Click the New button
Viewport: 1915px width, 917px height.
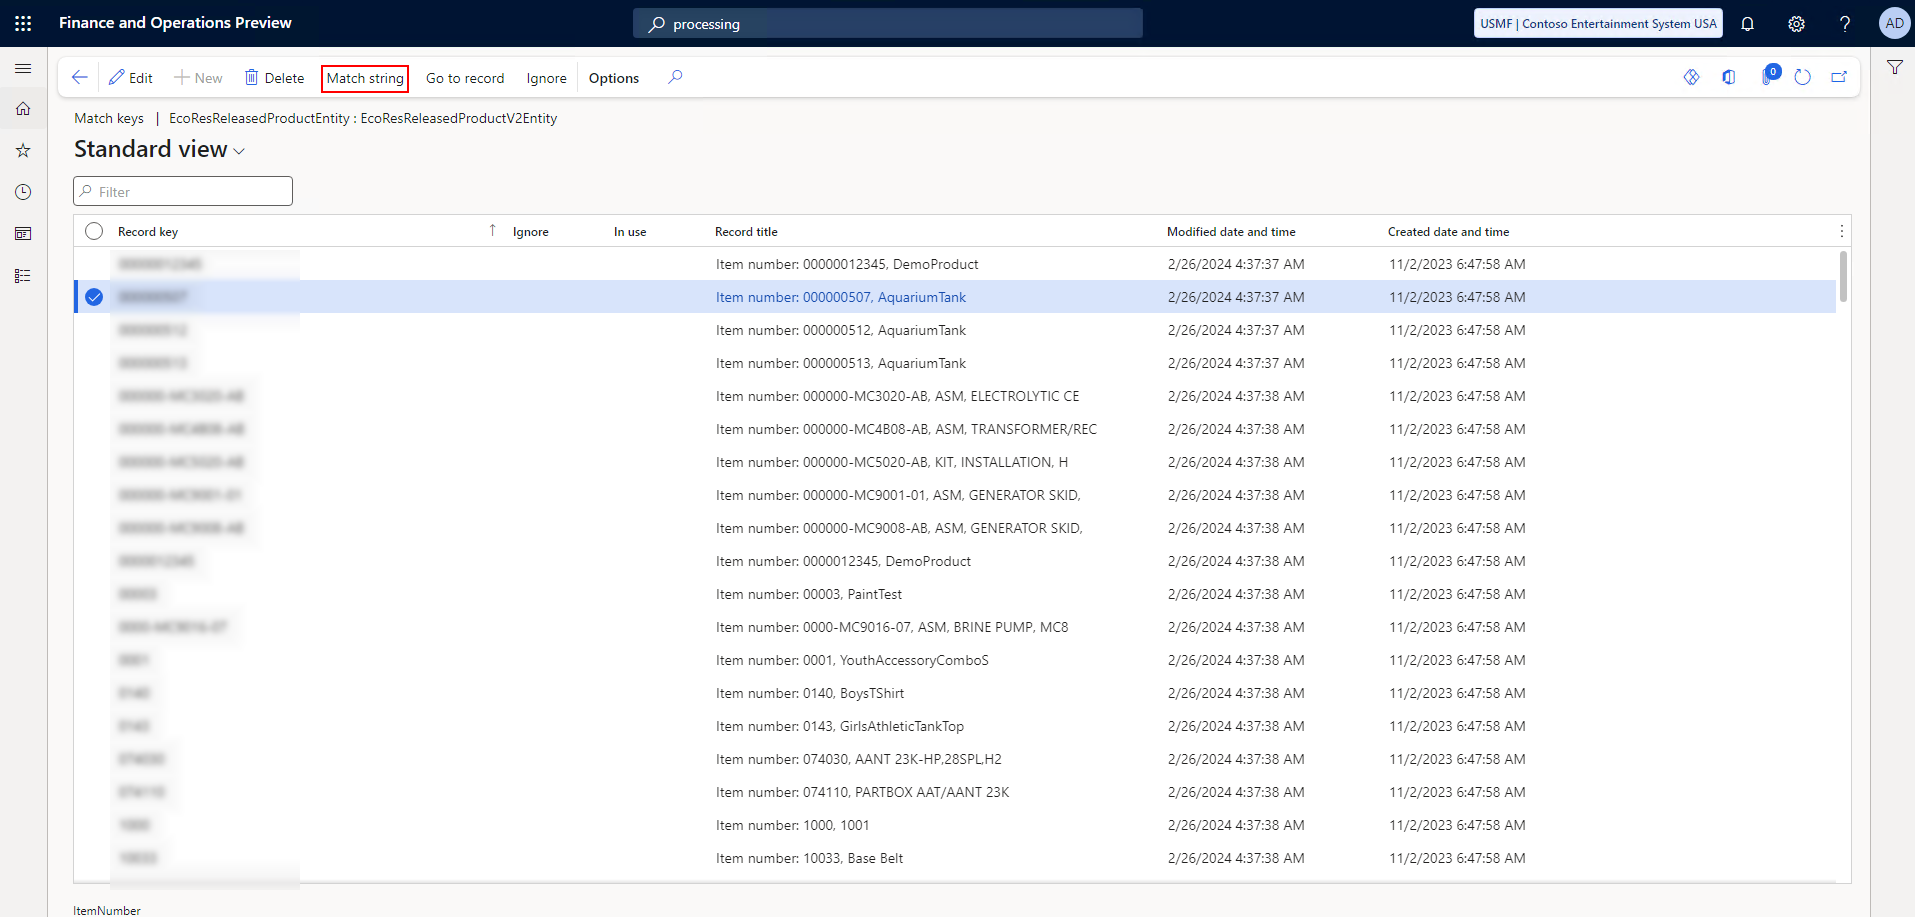(x=198, y=78)
